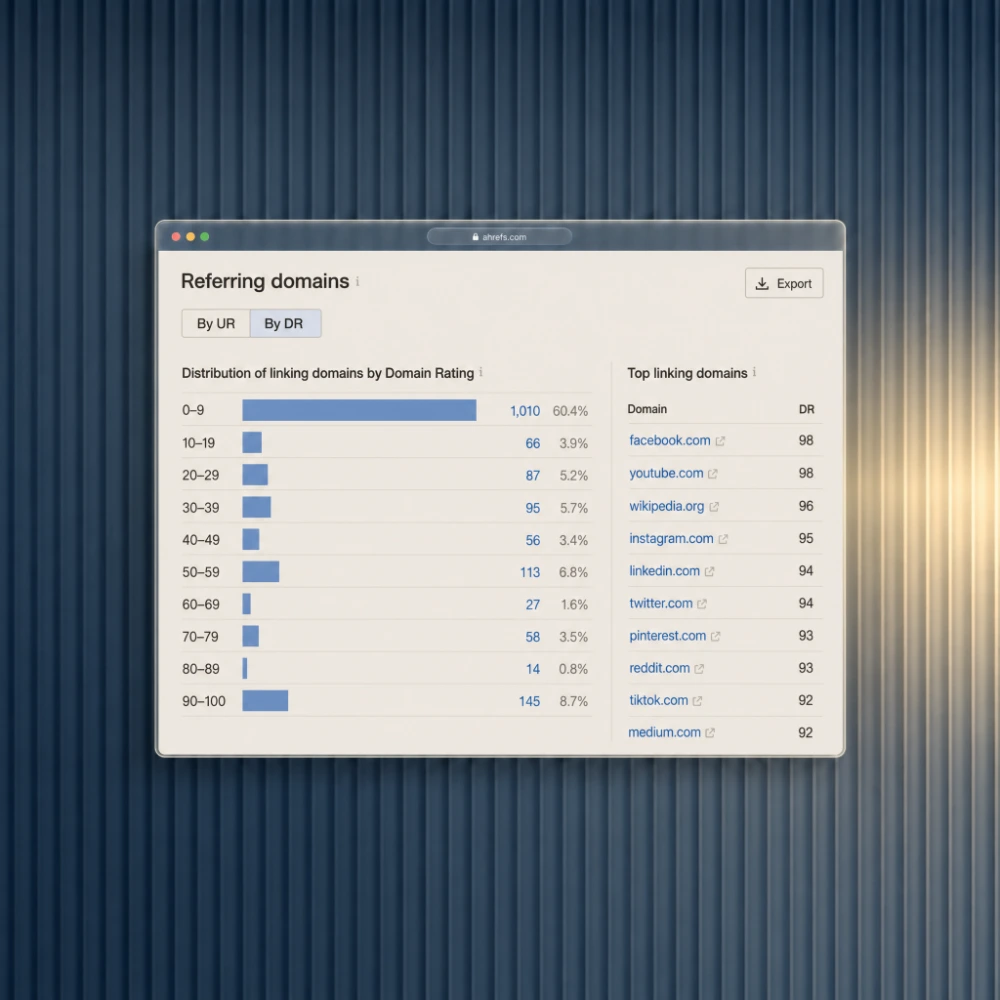Close the browser window with red button
Image resolution: width=1000 pixels, height=1000 pixels.
[x=176, y=237]
